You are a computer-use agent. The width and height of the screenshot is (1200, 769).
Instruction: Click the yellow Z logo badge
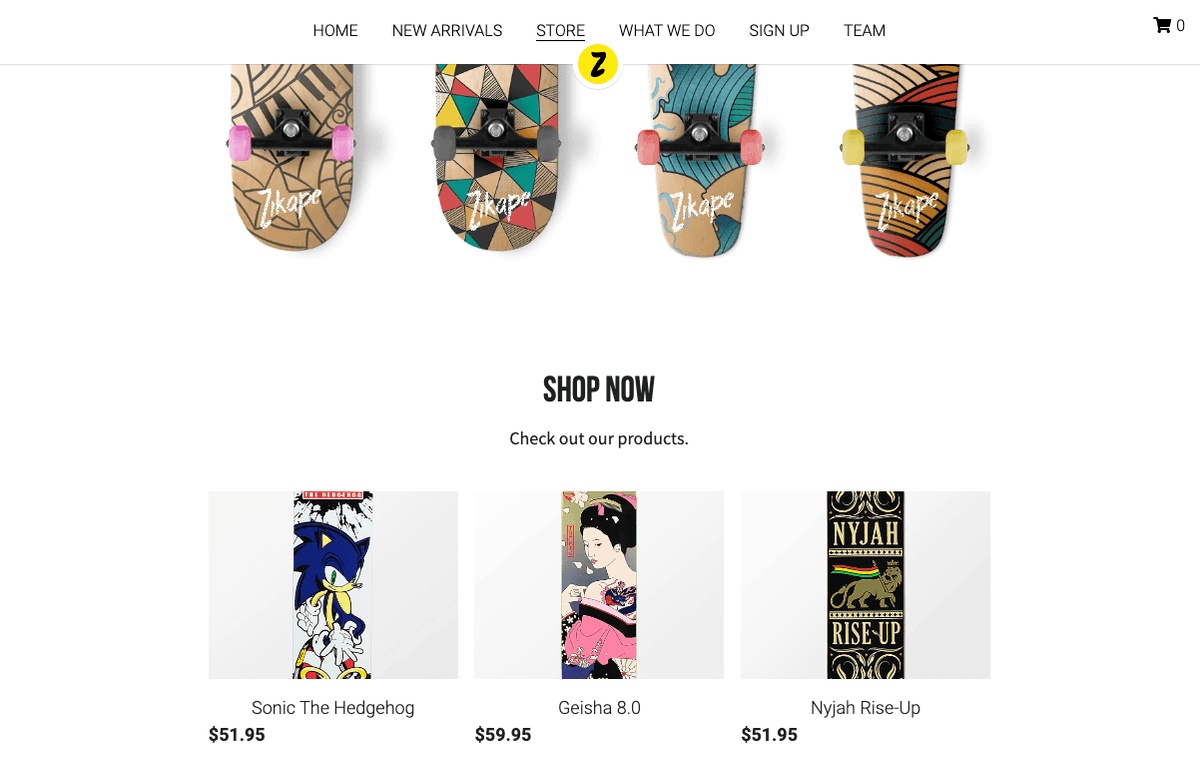(598, 65)
